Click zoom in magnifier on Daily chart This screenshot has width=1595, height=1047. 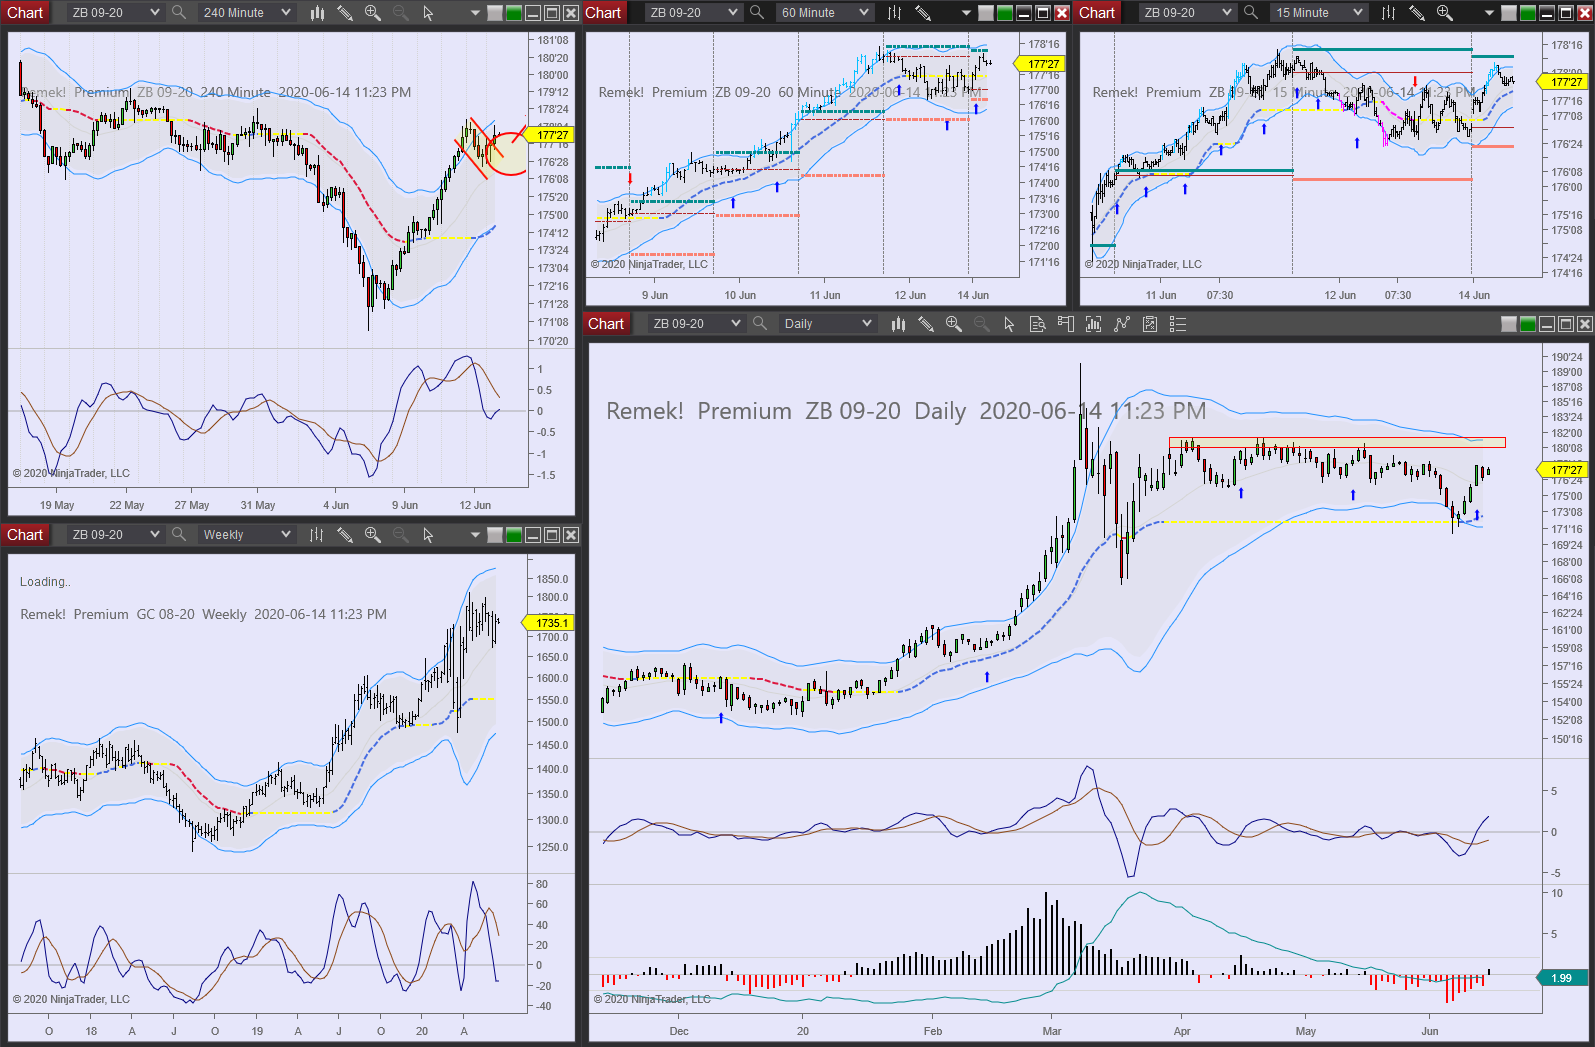954,324
